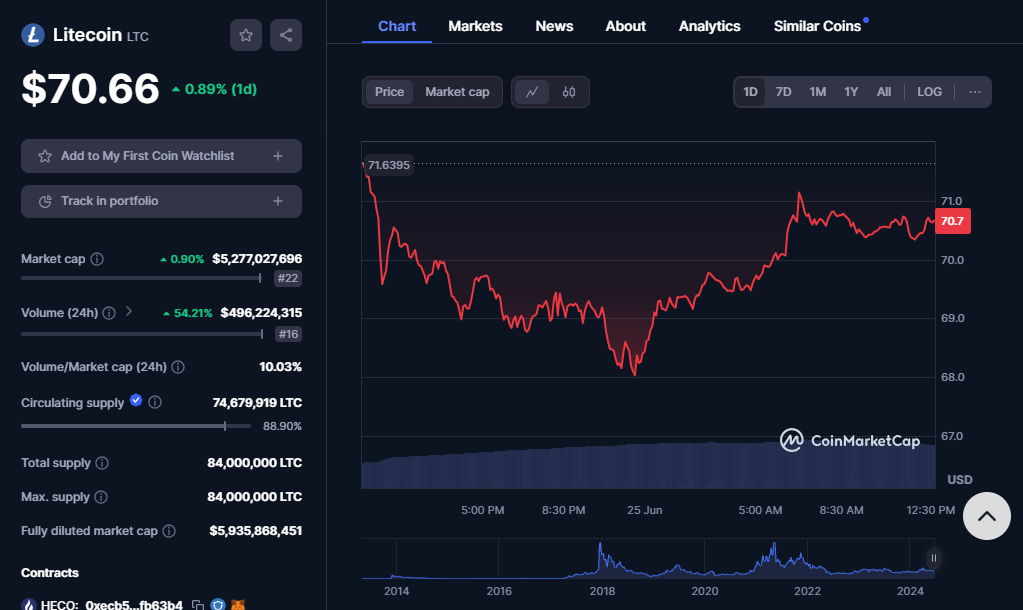The height and width of the screenshot is (610, 1023).
Task: Set chart range to 7D
Action: [784, 92]
